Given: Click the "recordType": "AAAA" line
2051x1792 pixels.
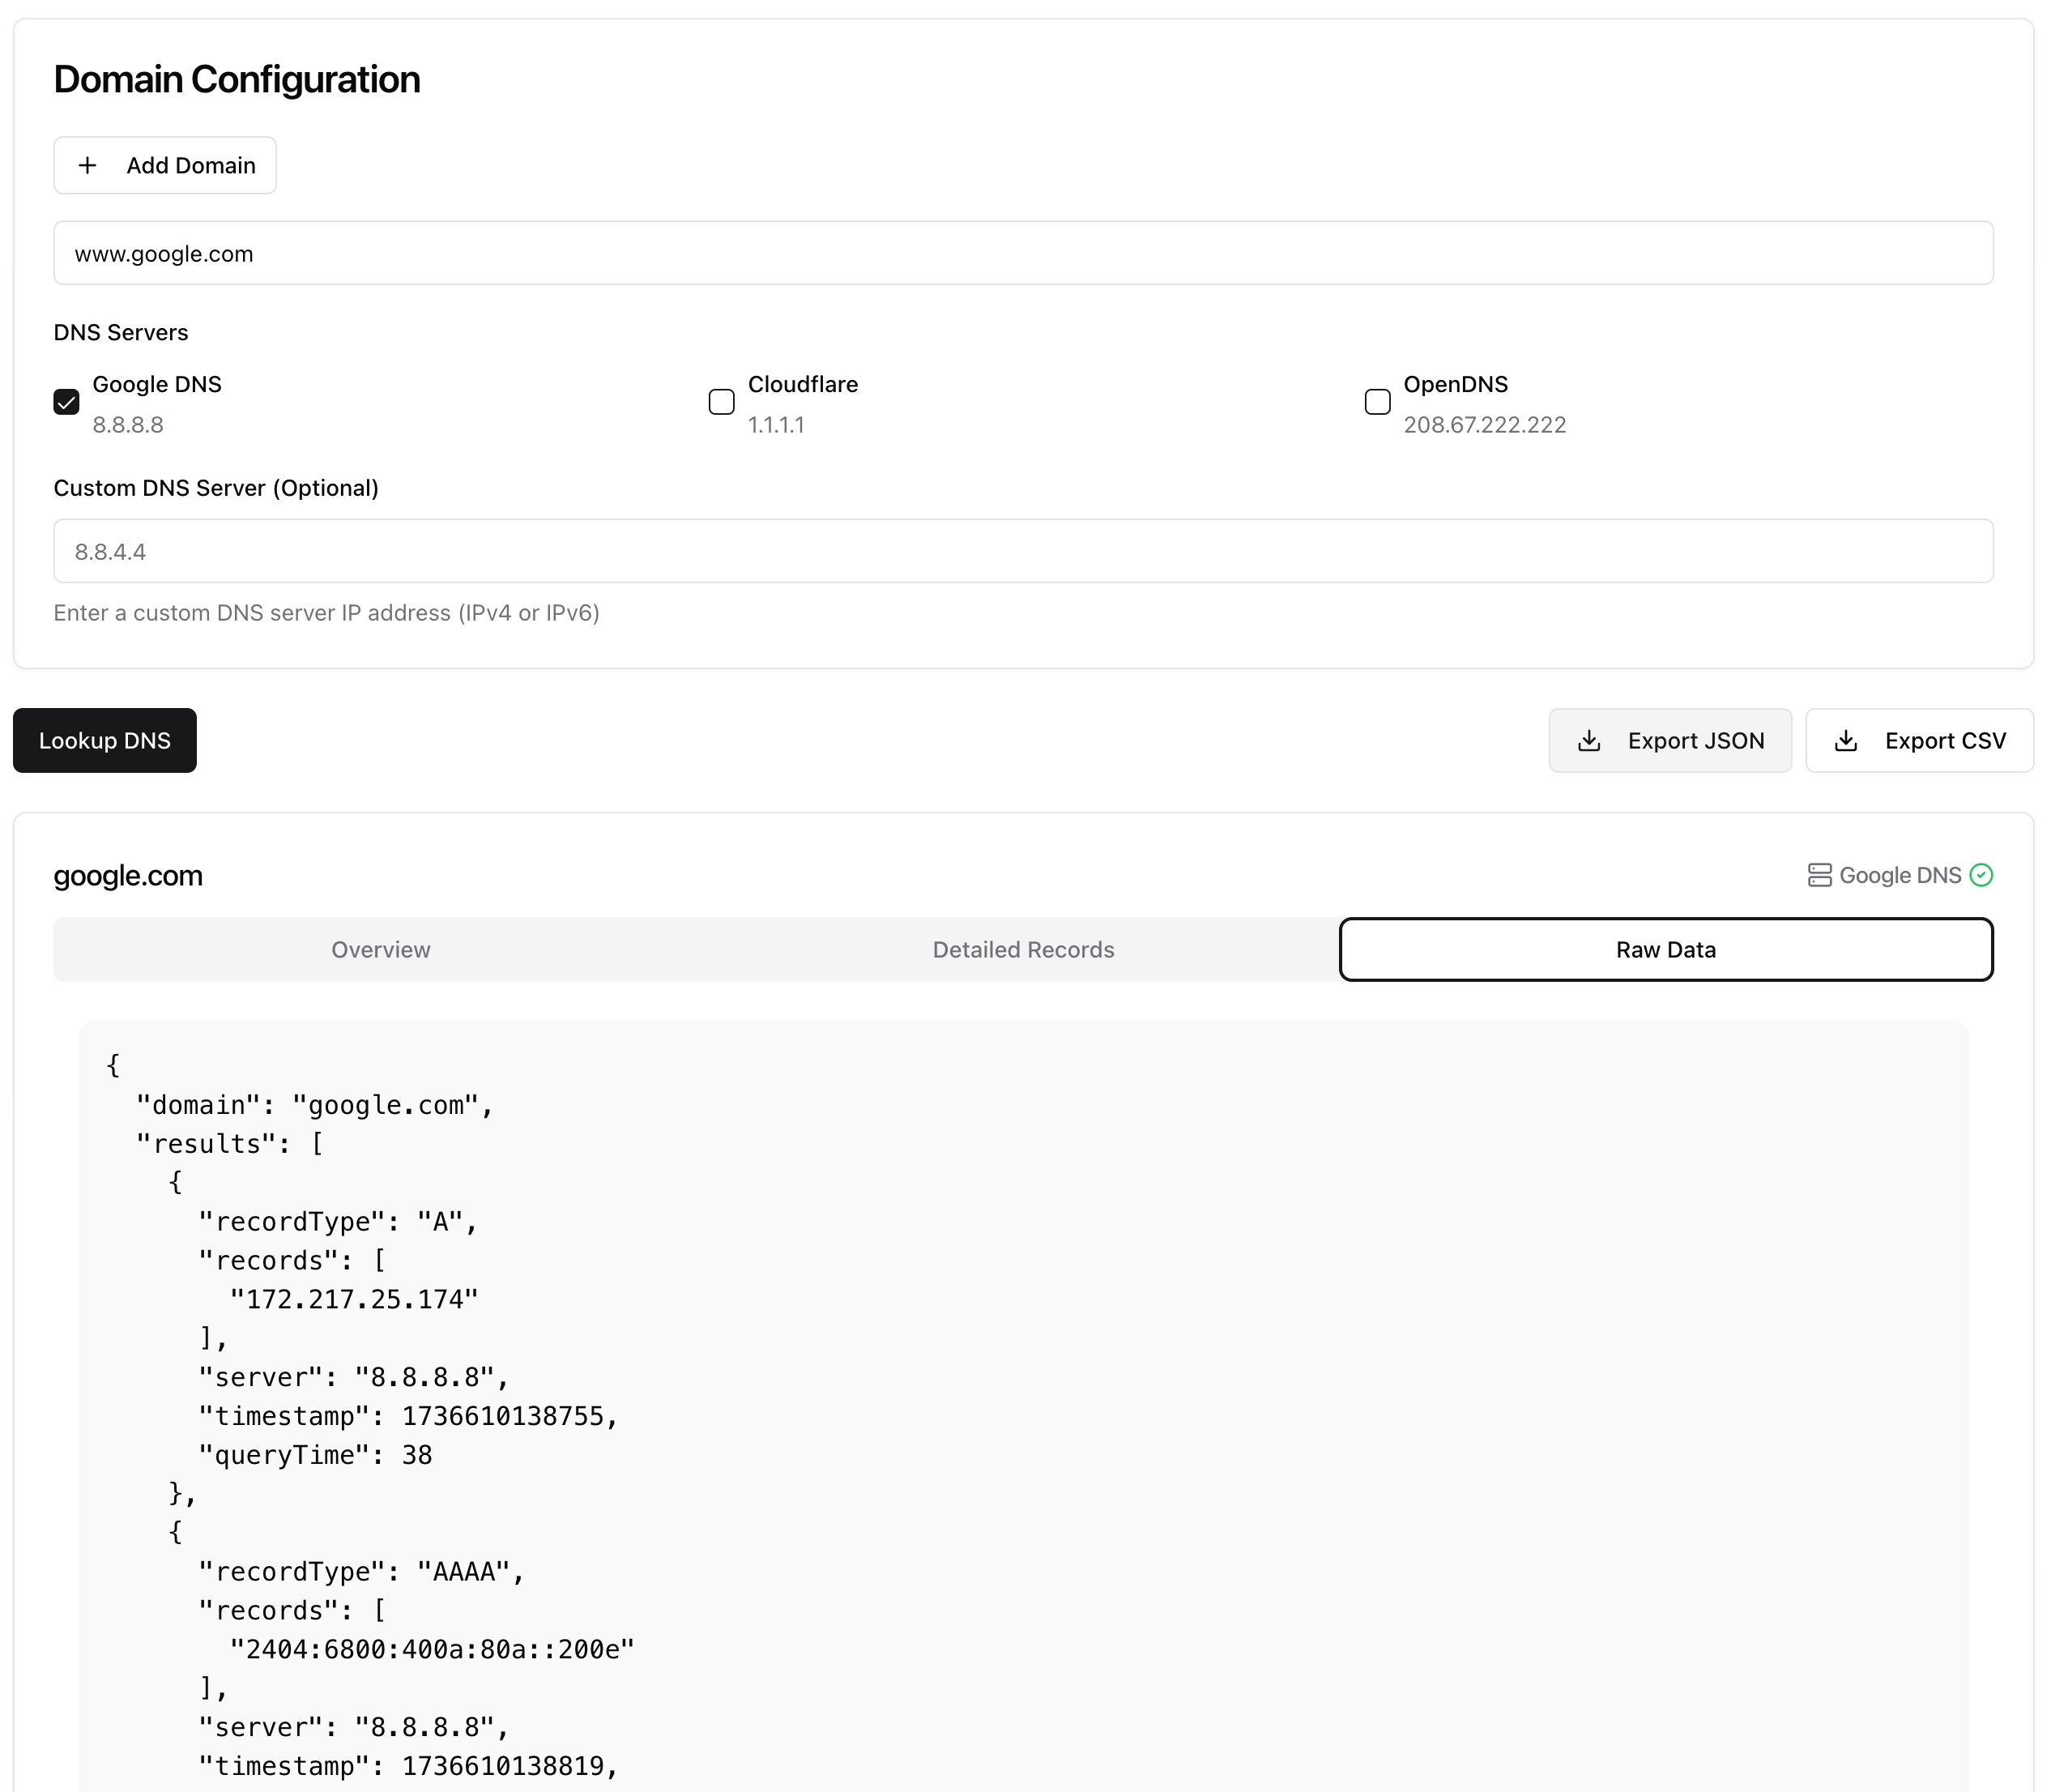Looking at the screenshot, I should pyautogui.click(x=361, y=1572).
